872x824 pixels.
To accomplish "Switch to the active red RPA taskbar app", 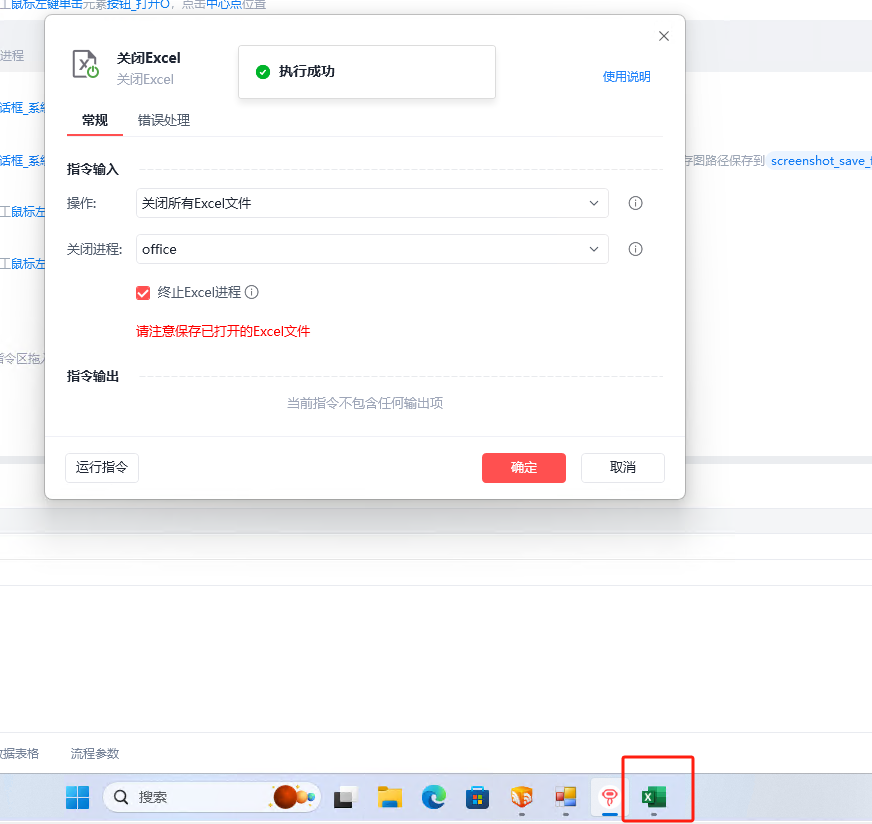I will tap(610, 797).
